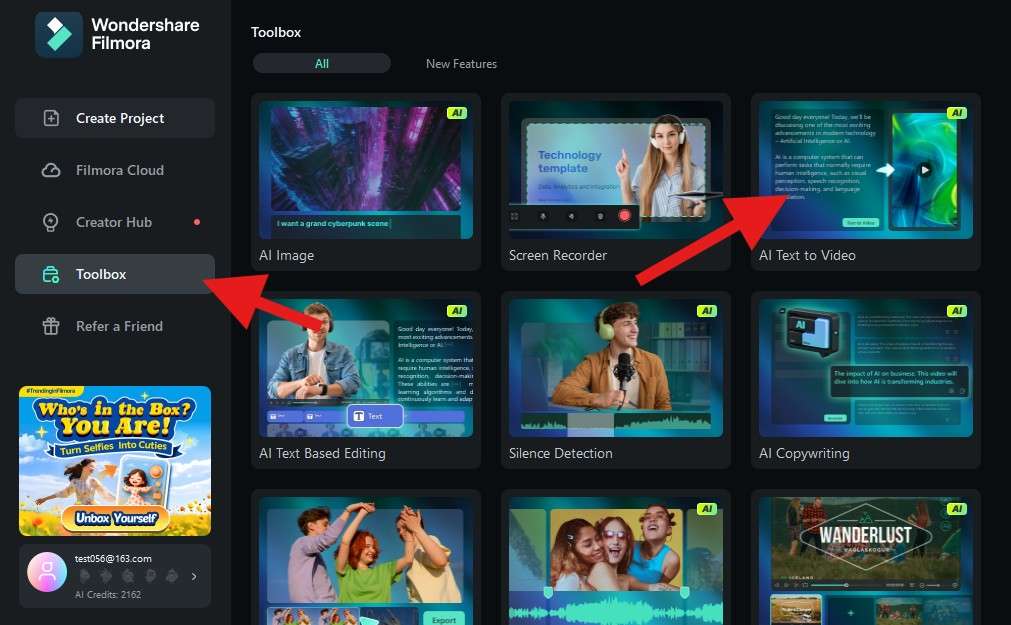The height and width of the screenshot is (625, 1011).
Task: Open the AI Image tool thumbnail
Action: click(x=366, y=169)
